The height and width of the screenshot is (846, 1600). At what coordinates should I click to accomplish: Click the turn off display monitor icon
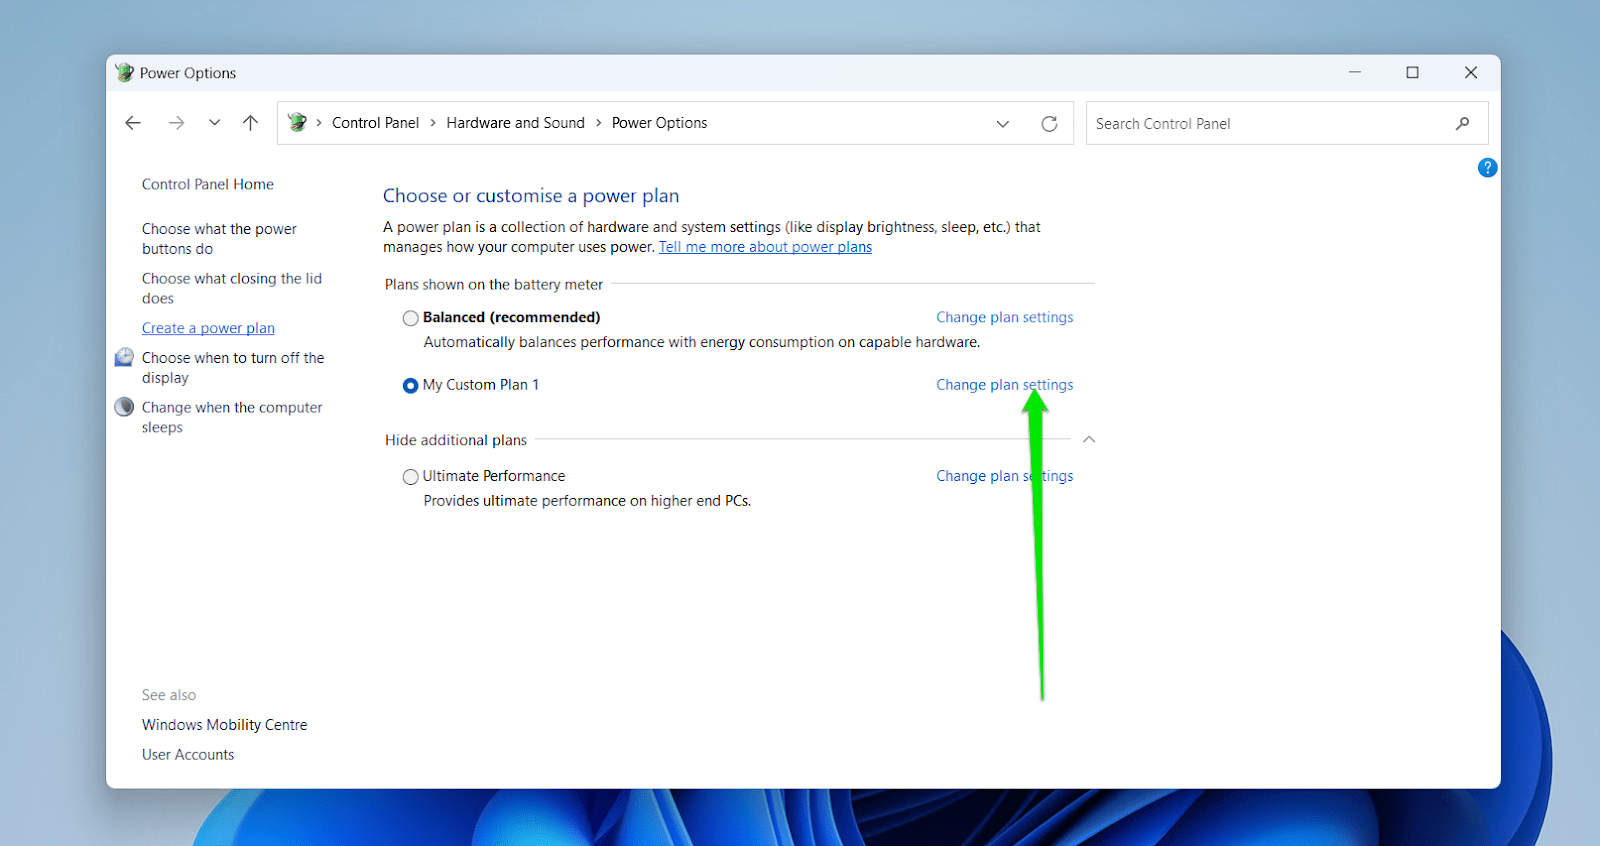[124, 357]
